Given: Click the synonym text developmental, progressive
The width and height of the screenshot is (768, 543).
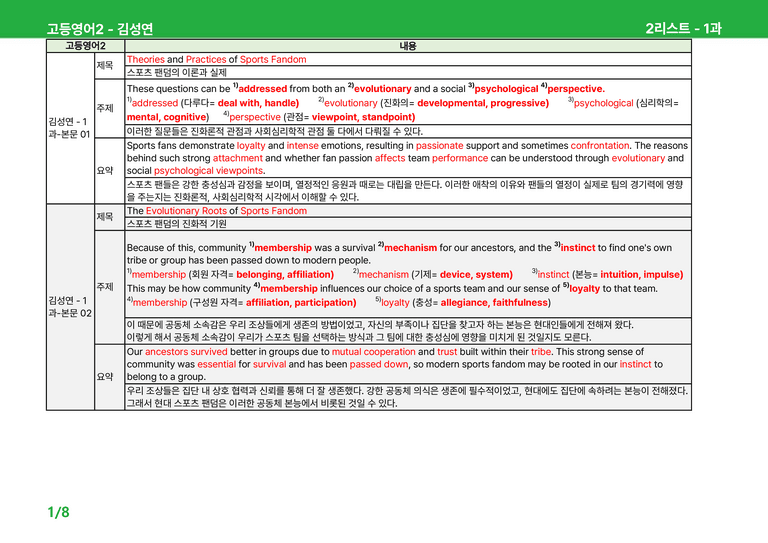Looking at the screenshot, I should 482,103.
